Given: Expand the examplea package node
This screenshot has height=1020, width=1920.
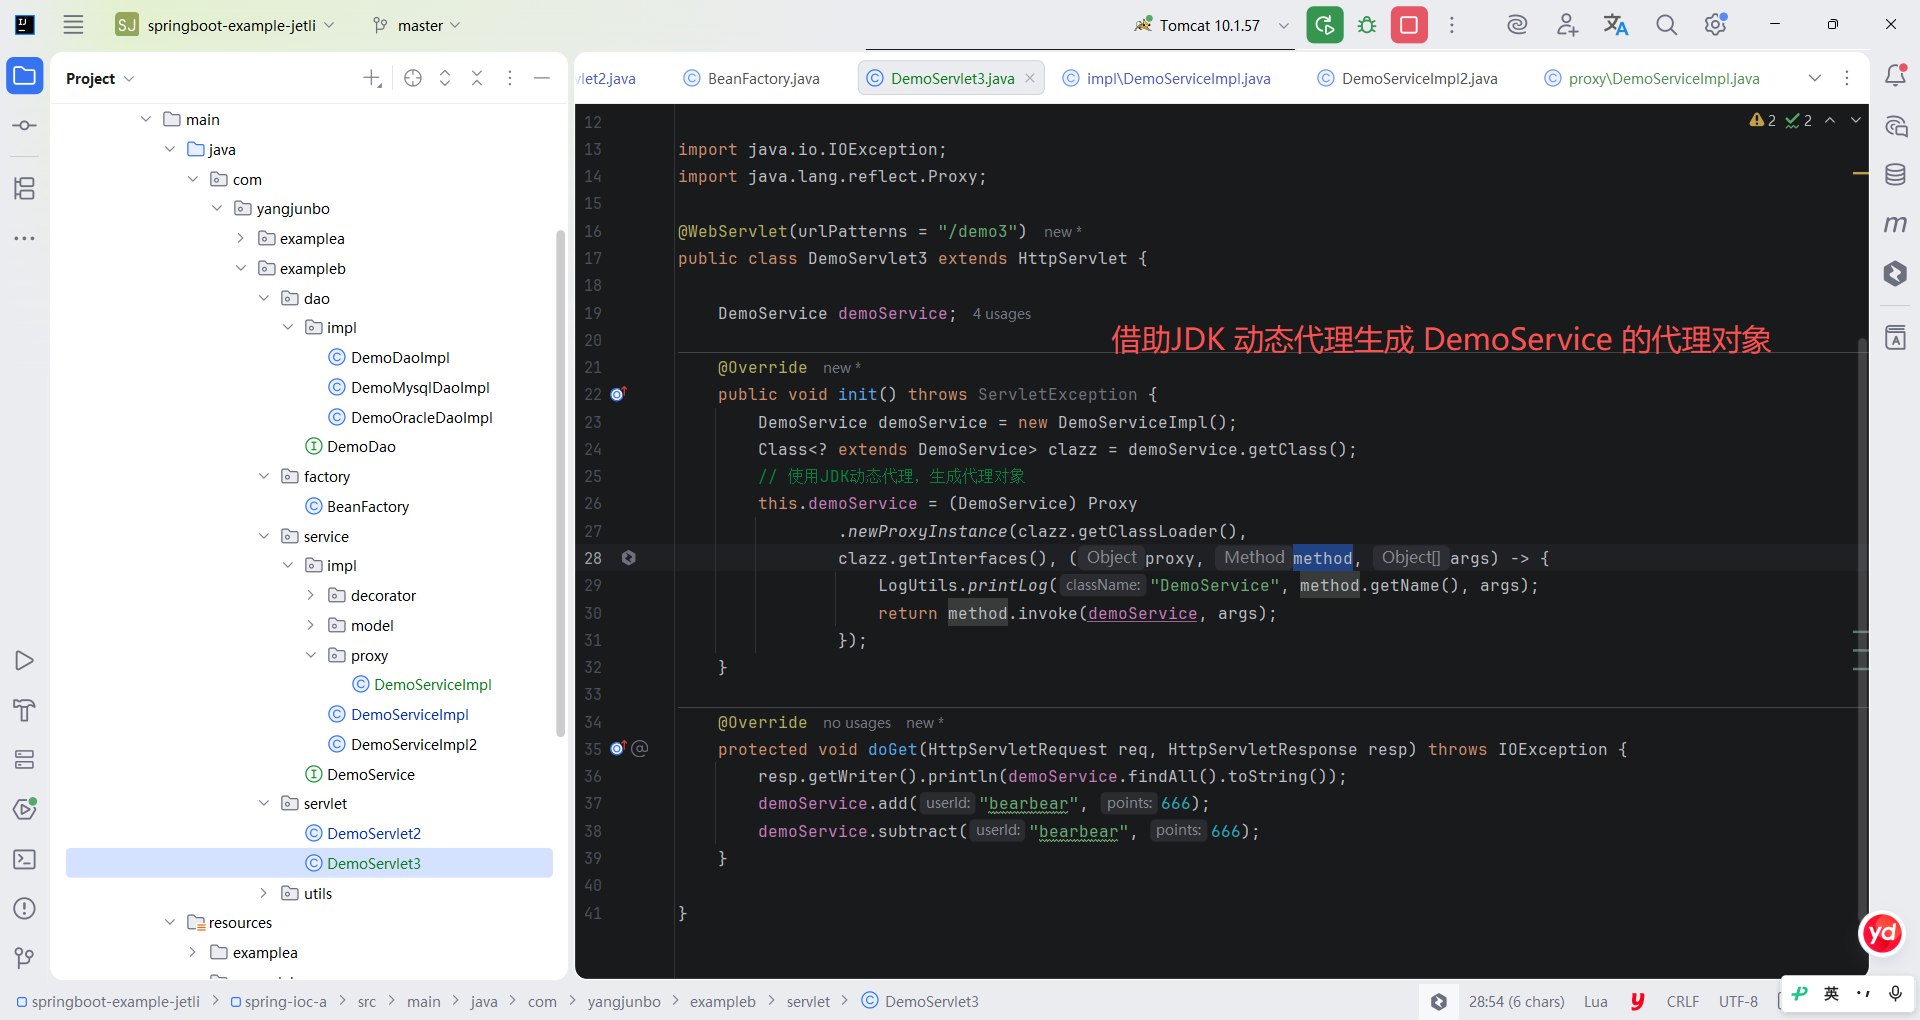Looking at the screenshot, I should click(x=241, y=238).
